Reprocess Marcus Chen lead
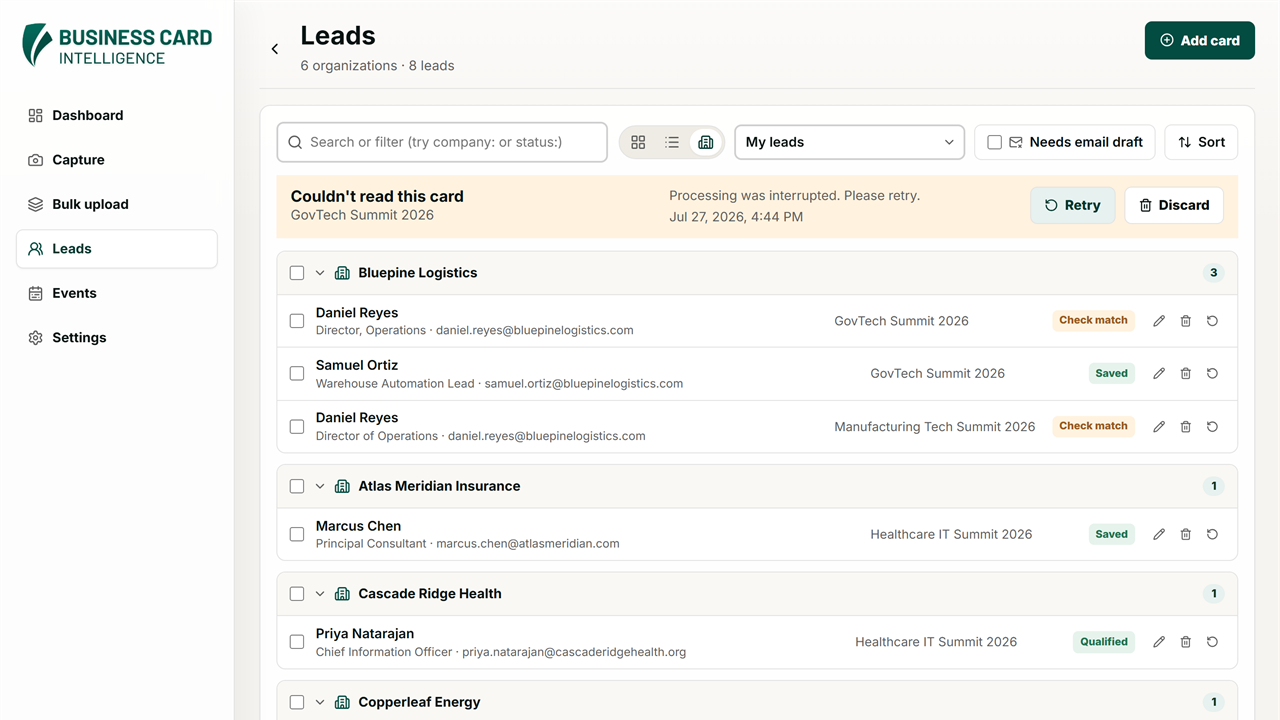Screen dimensions: 1280x720 (1212, 534)
